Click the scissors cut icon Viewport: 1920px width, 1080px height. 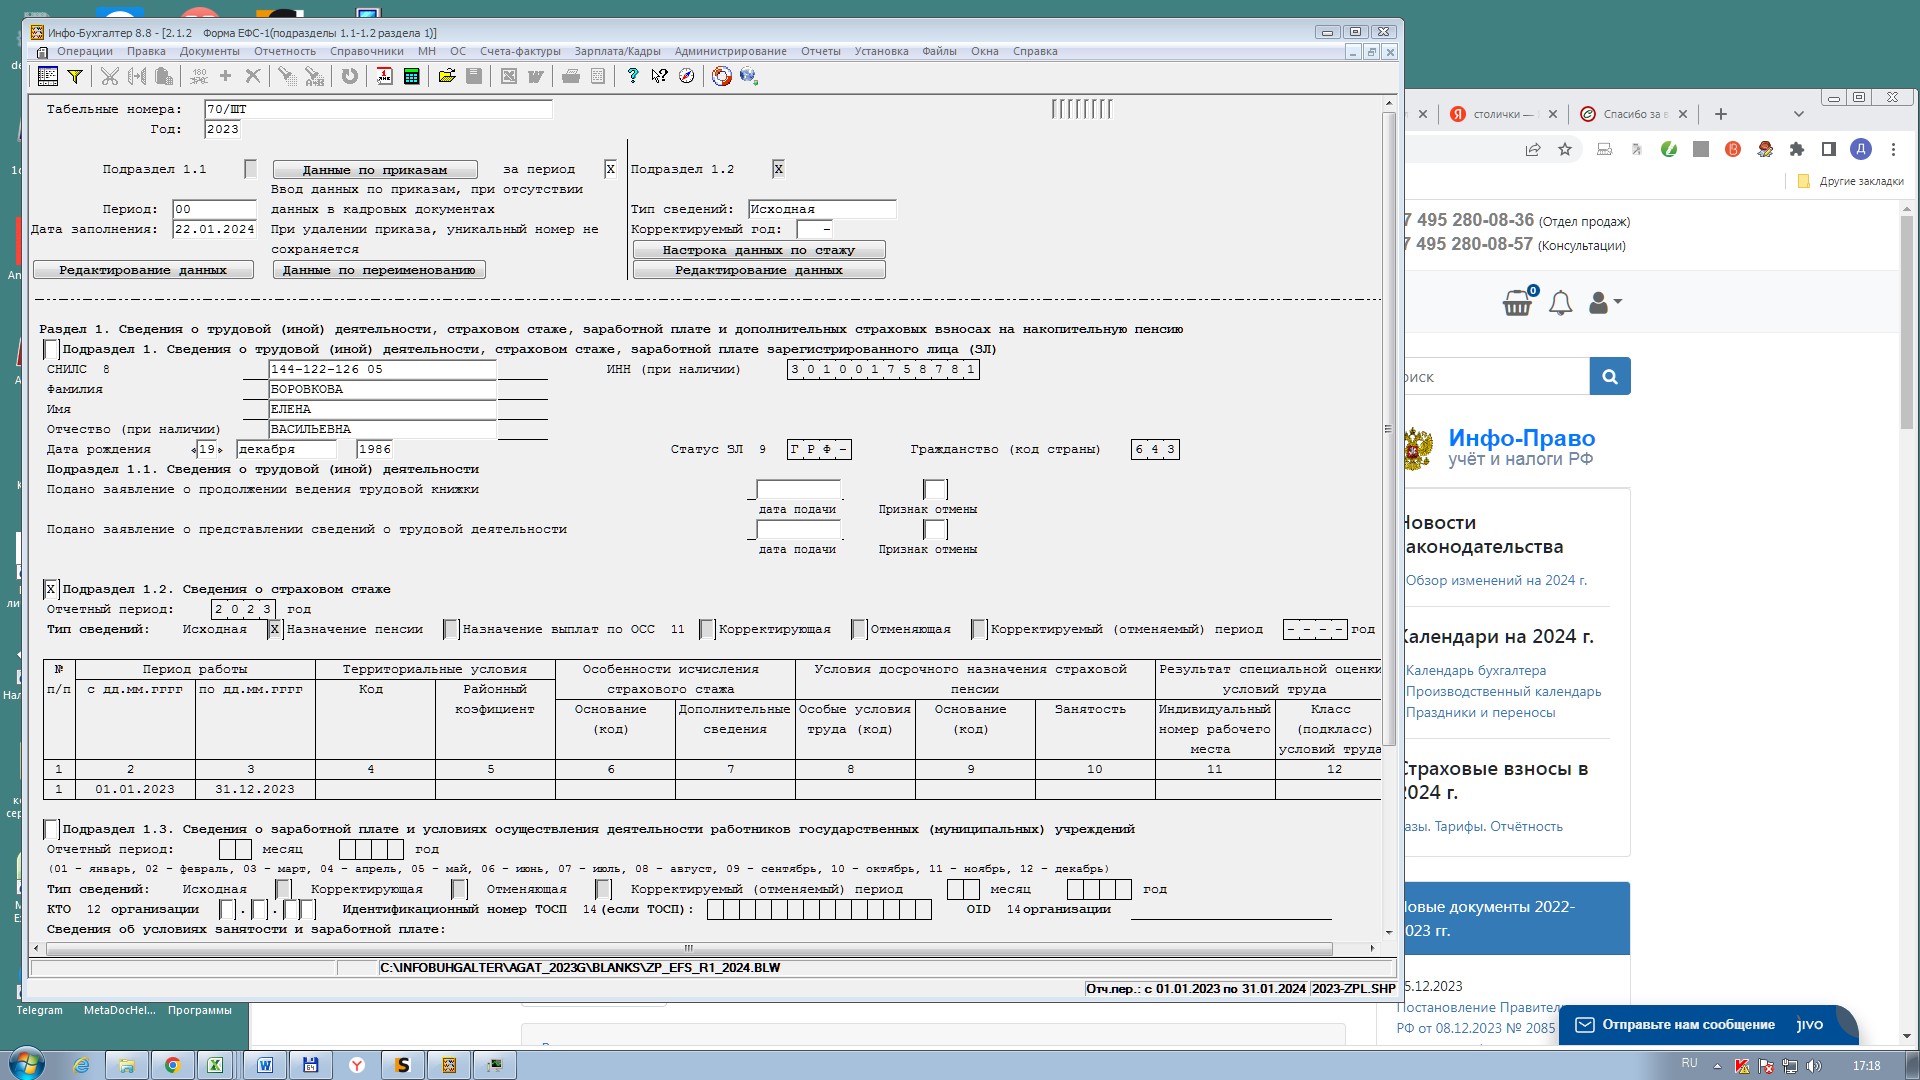pyautogui.click(x=110, y=76)
